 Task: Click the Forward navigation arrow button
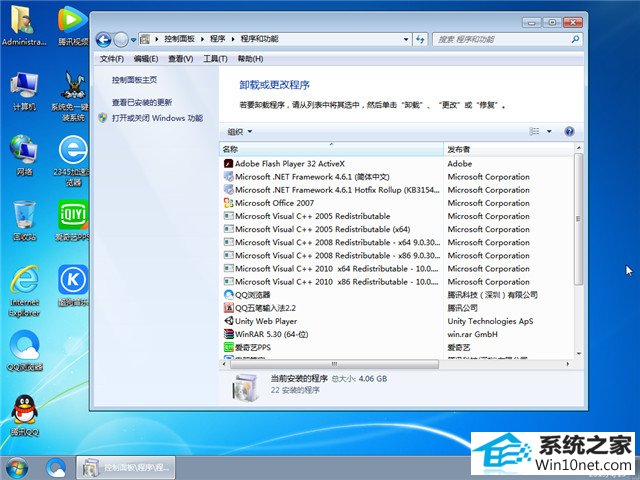coord(121,40)
